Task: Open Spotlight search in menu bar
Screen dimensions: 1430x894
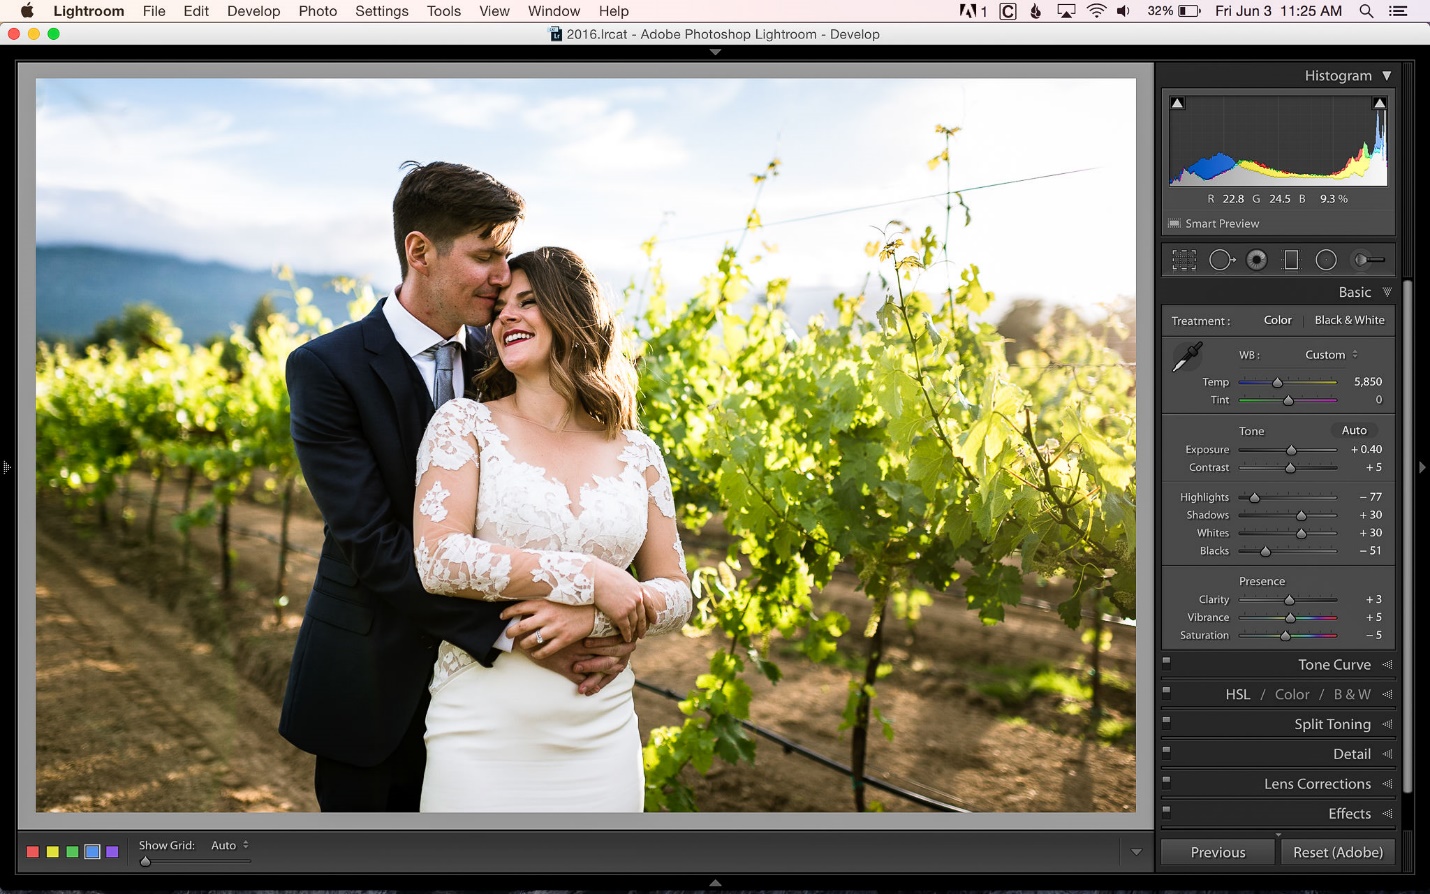Action: 1366,11
